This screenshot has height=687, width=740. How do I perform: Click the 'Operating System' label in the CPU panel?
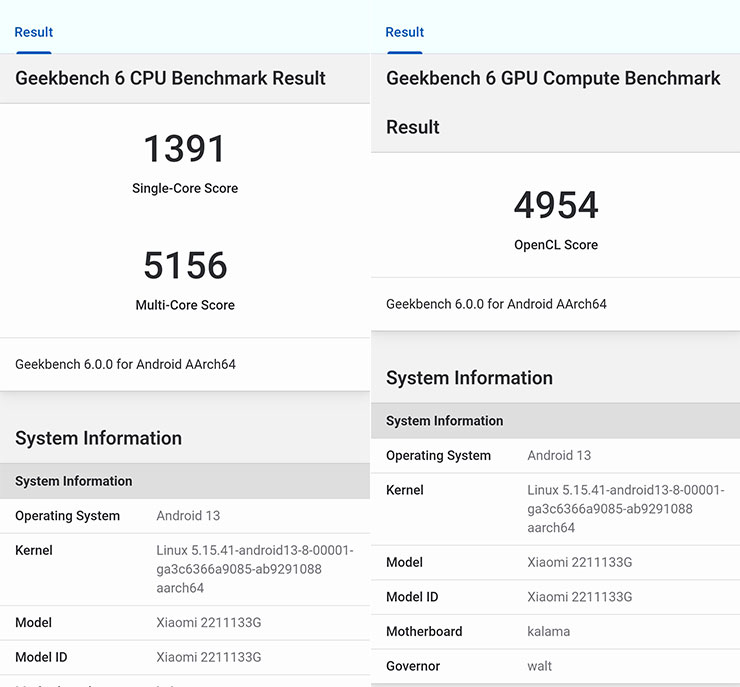pyautogui.click(x=67, y=516)
